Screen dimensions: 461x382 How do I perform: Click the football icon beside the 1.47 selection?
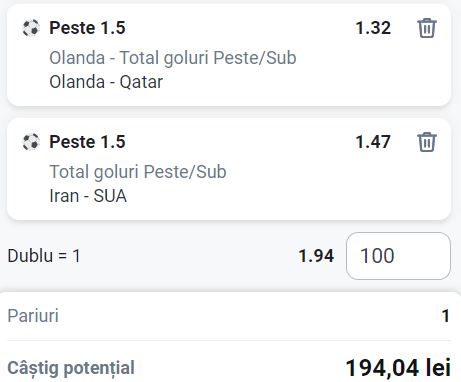click(x=31, y=142)
